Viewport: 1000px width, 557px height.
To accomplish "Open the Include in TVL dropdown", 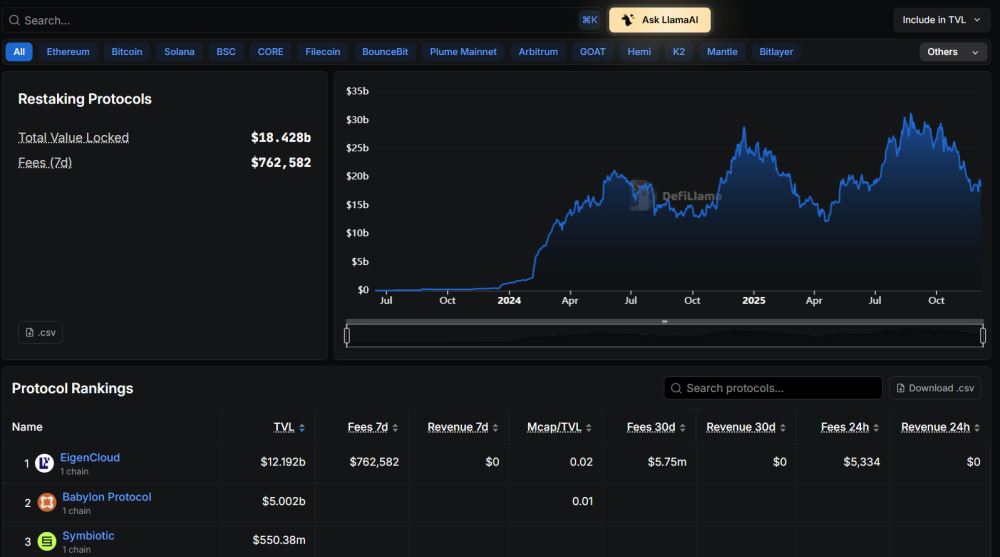I will (x=941, y=20).
